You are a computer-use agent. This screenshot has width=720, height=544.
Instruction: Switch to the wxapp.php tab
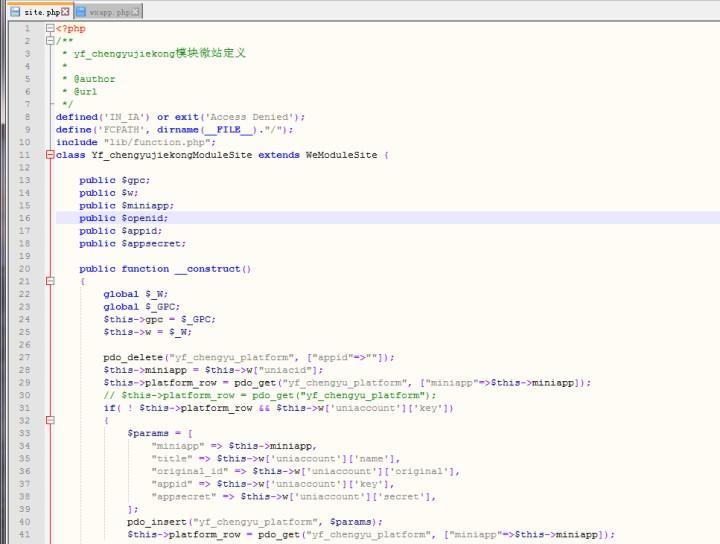click(109, 12)
